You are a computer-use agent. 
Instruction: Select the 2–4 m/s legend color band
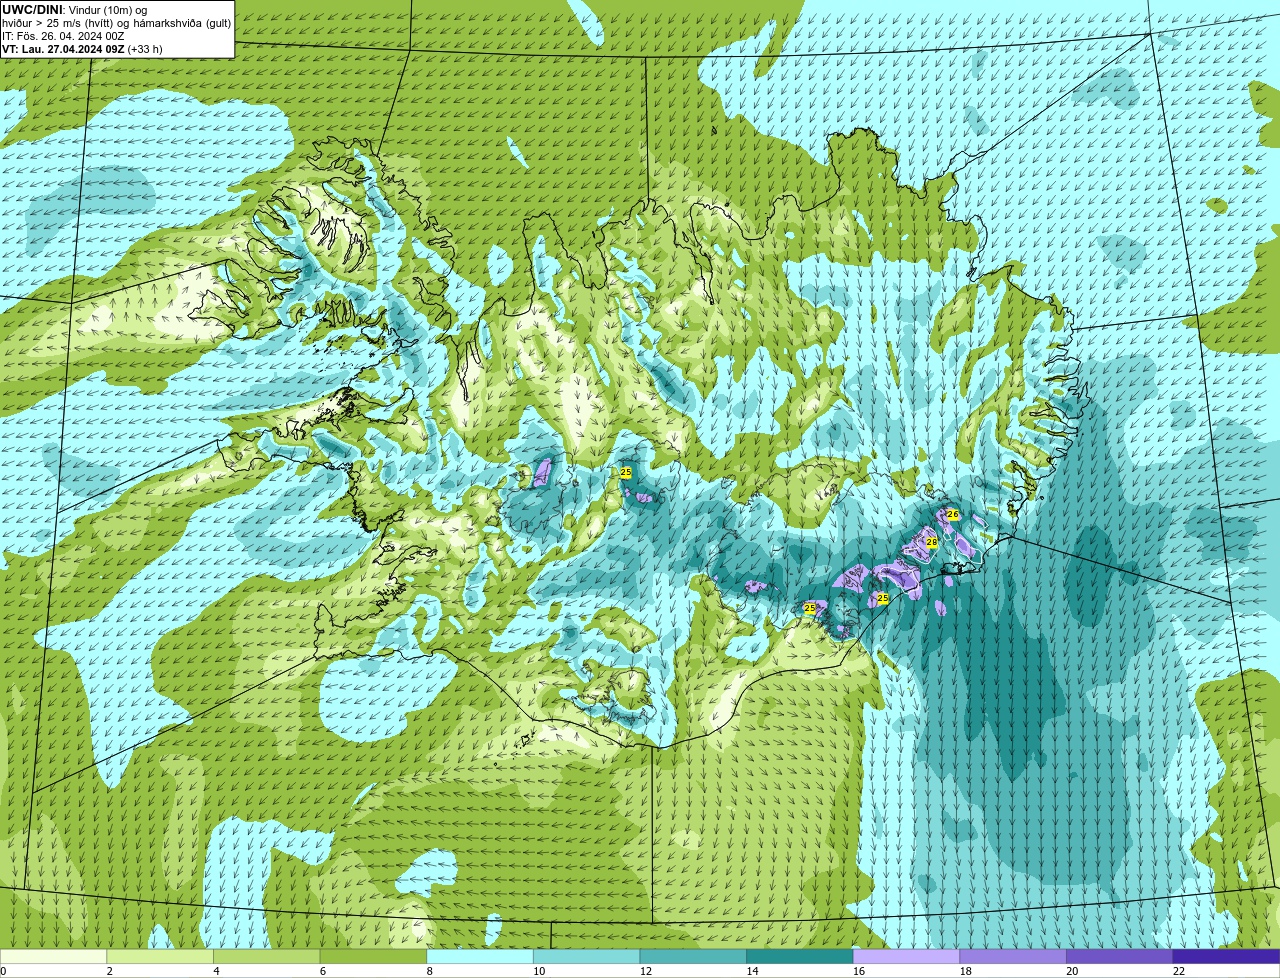click(x=160, y=956)
